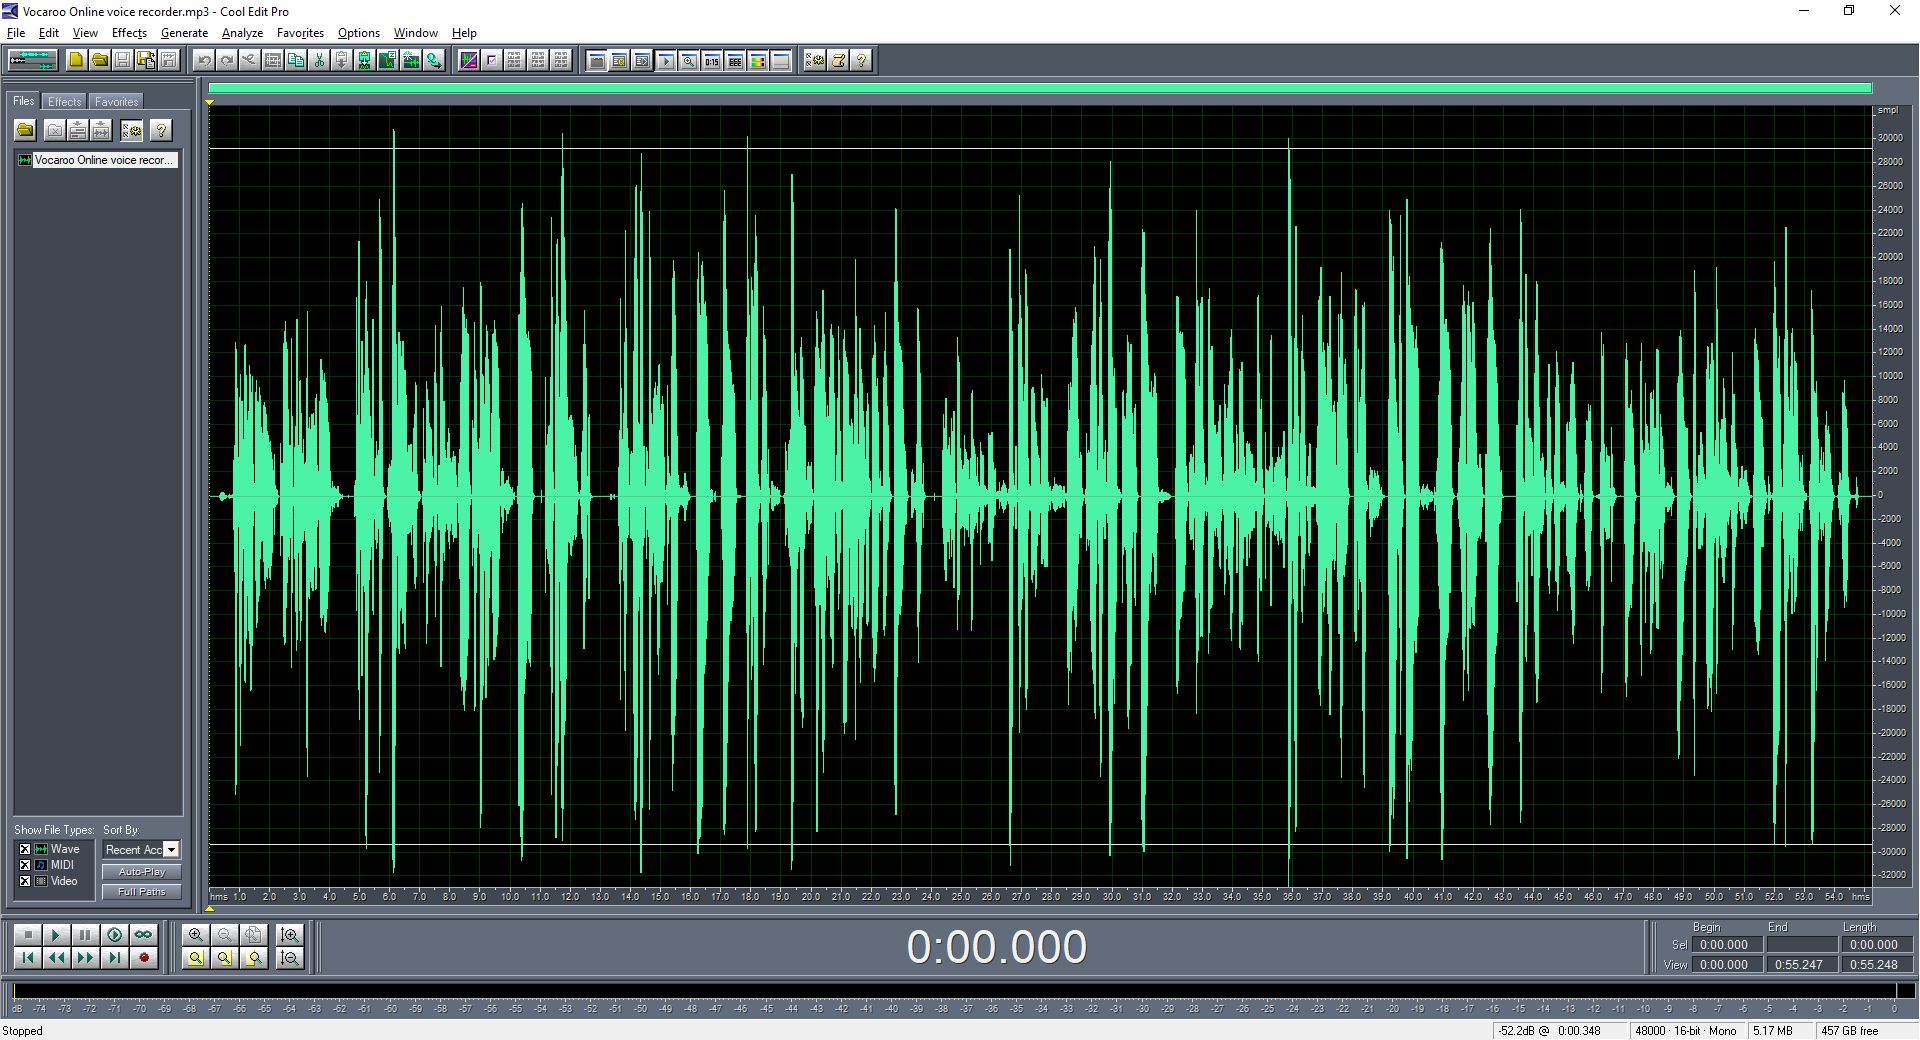Open the Window menu
Screen dimensions: 1920x1040
click(x=416, y=33)
